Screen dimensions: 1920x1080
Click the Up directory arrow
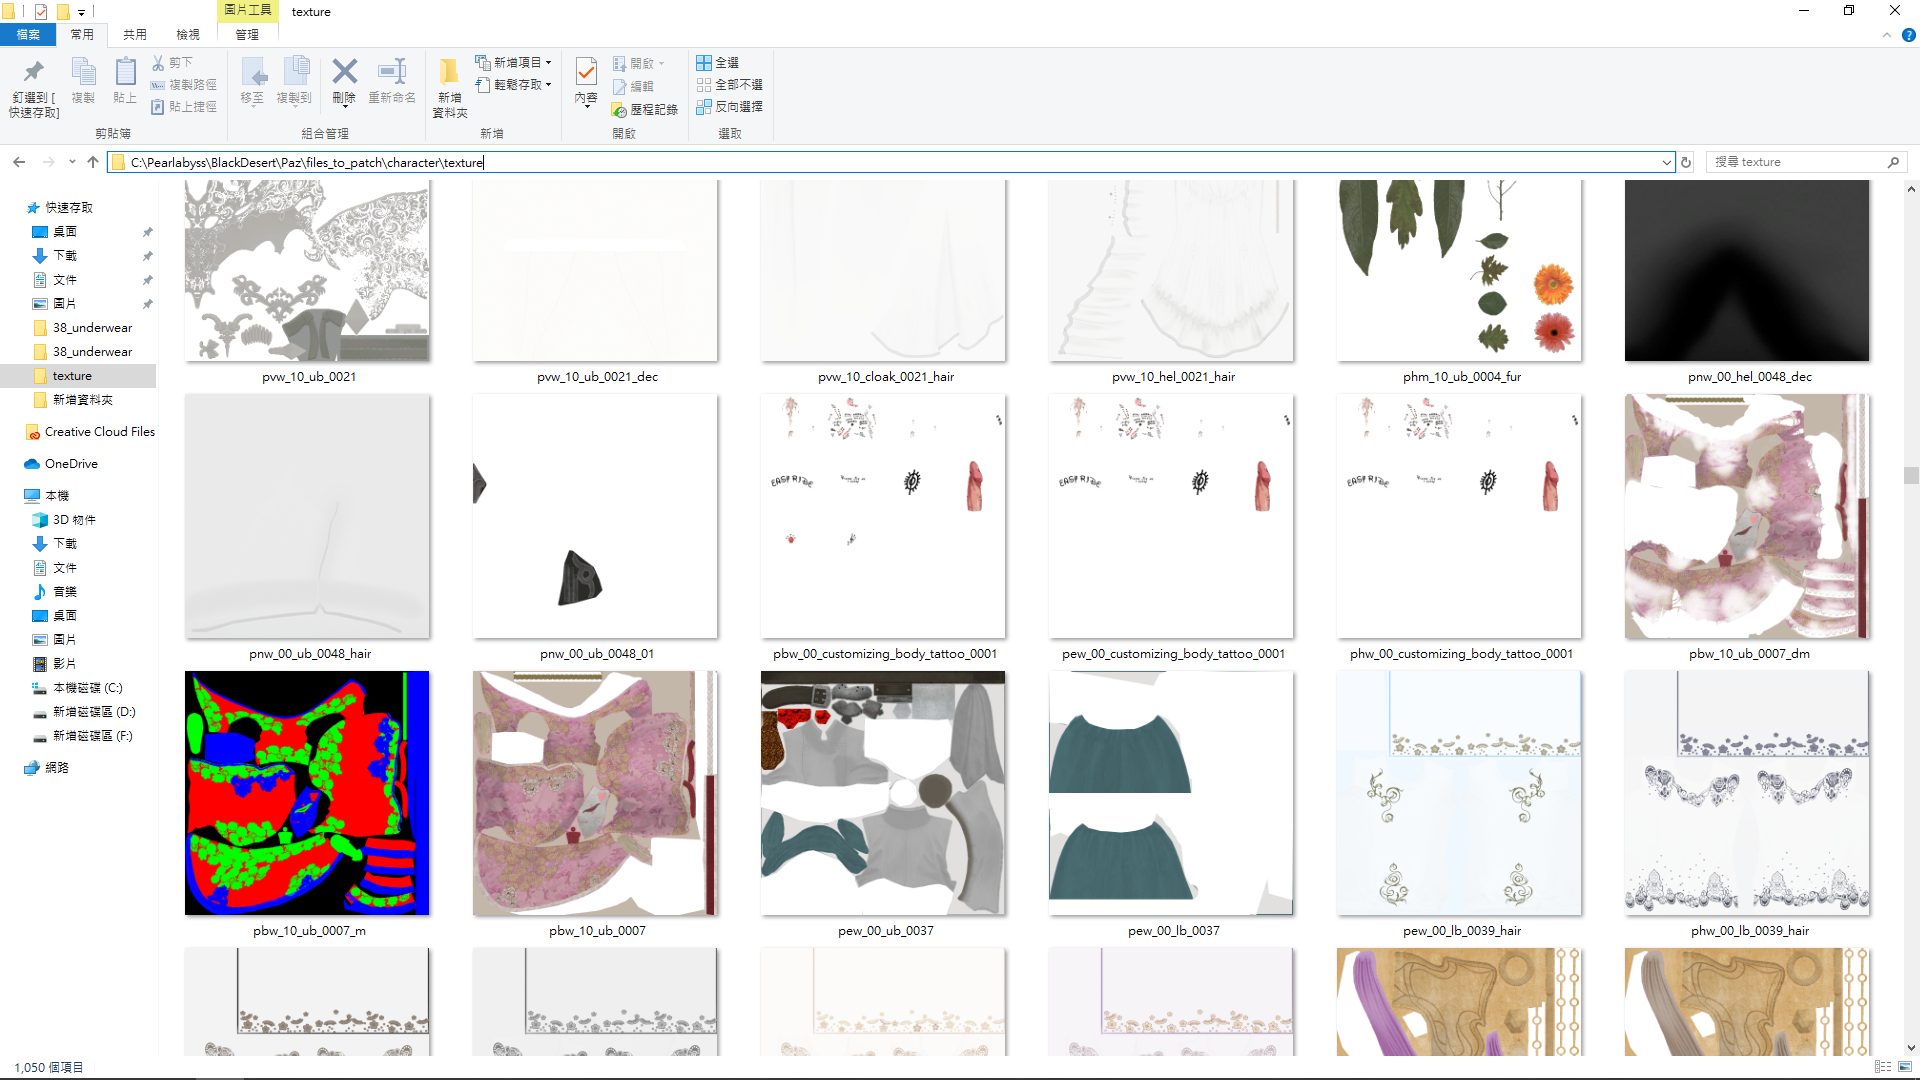[x=93, y=162]
